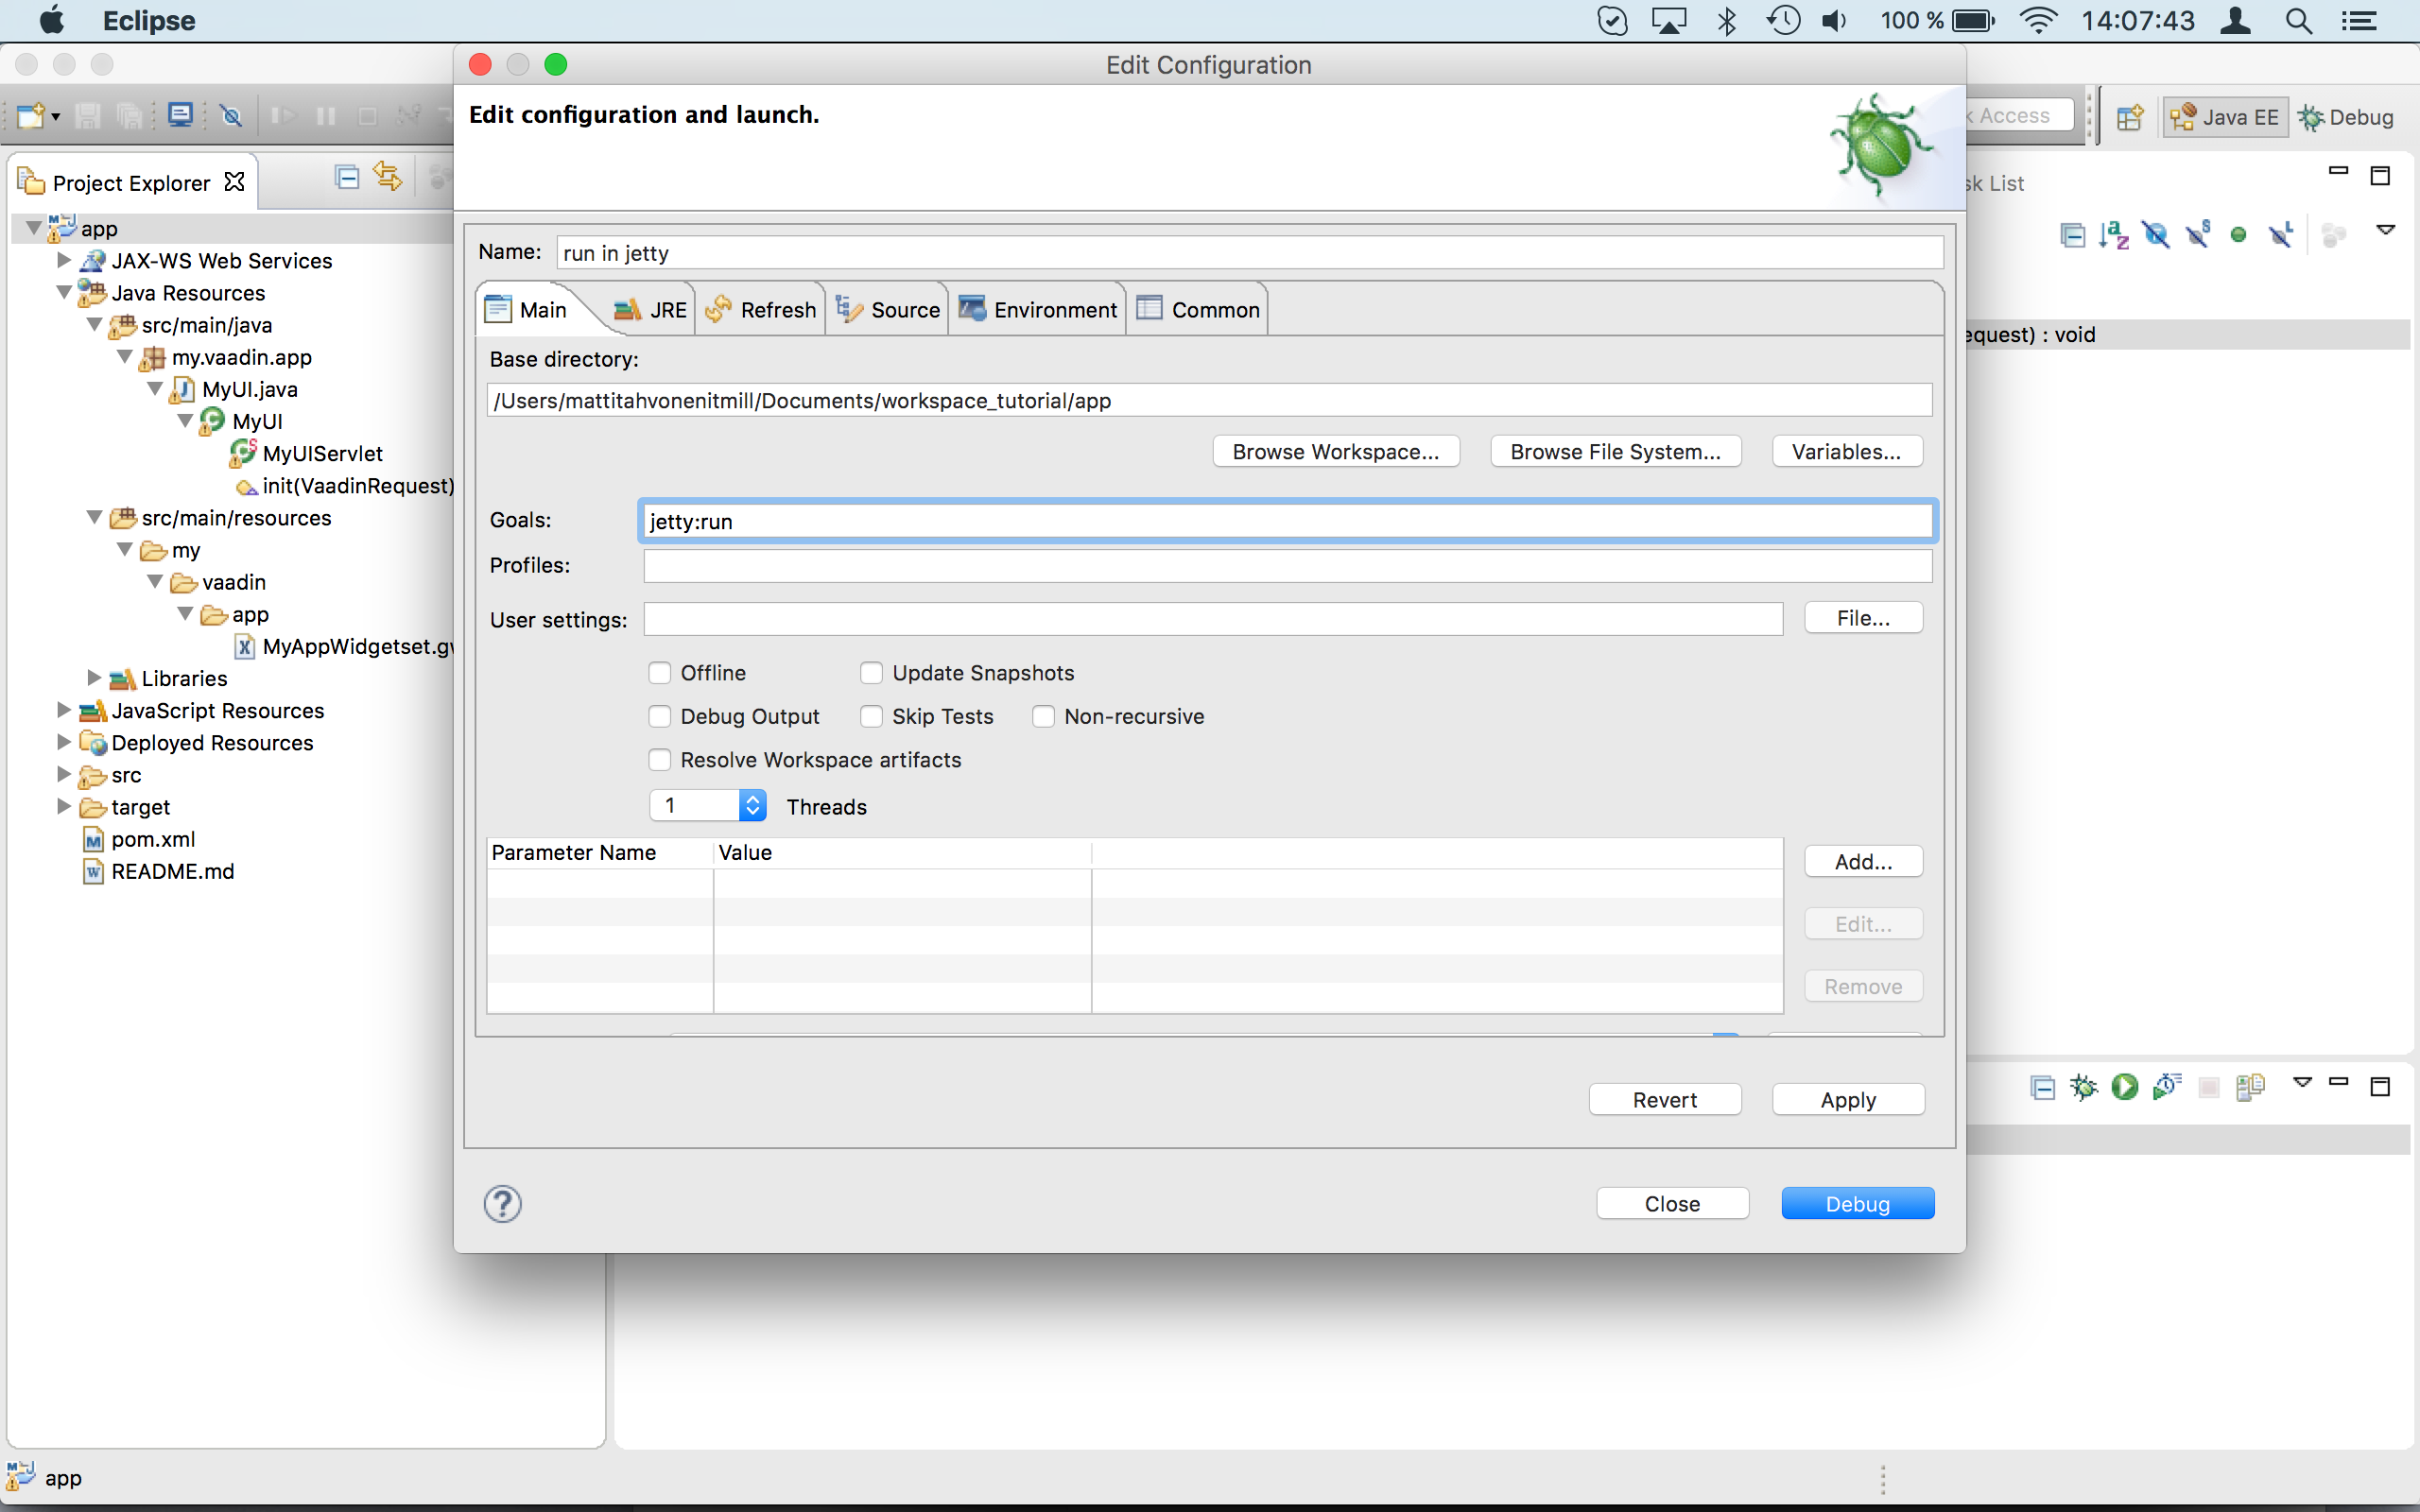This screenshot has height=1512, width=2420.
Task: Click the open console monitor toolbar icon
Action: click(181, 115)
